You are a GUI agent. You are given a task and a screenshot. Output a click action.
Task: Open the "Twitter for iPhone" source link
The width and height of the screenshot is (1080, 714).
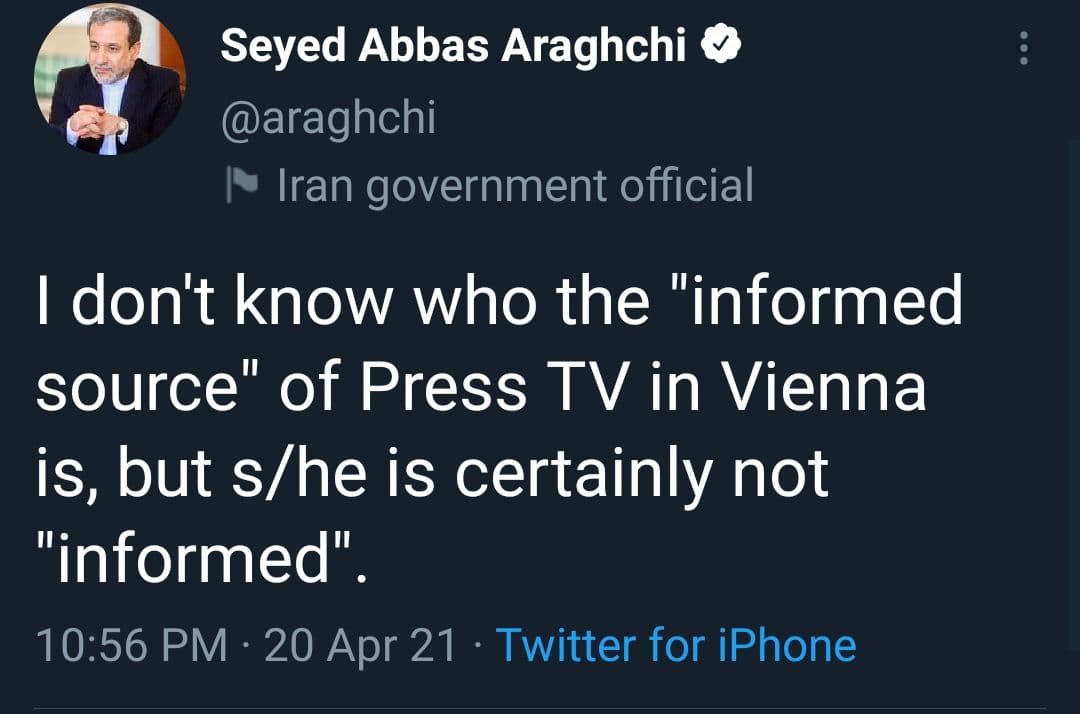pos(676,645)
